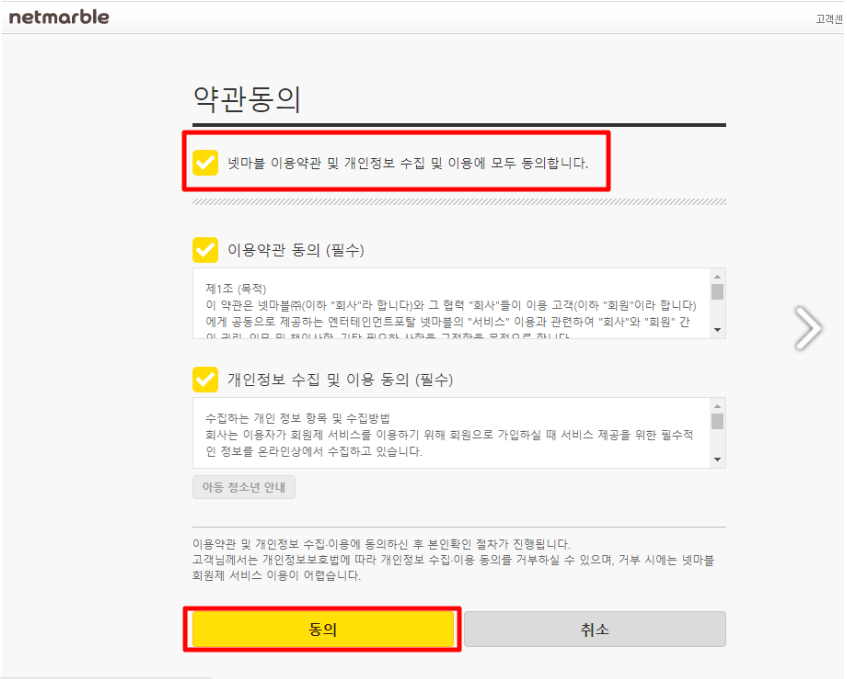Image resolution: width=847 pixels, height=679 pixels.
Task: Click the 약관동의 heading
Action: 247,99
